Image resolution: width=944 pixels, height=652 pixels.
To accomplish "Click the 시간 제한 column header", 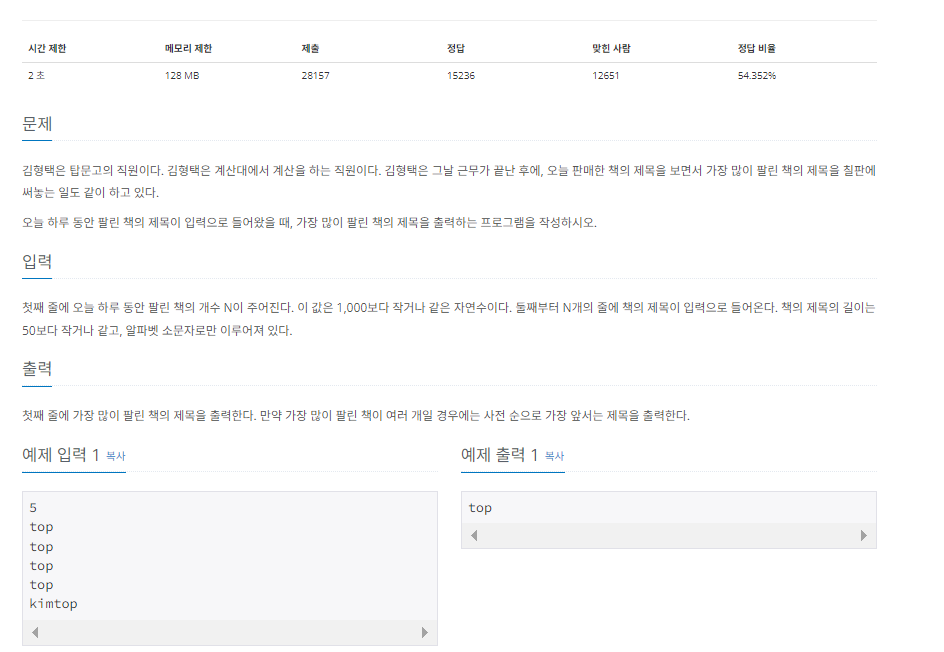I will click(x=47, y=48).
